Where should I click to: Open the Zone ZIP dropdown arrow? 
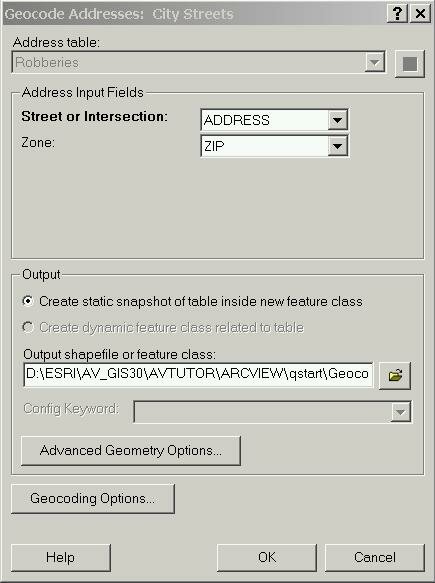tap(338, 146)
